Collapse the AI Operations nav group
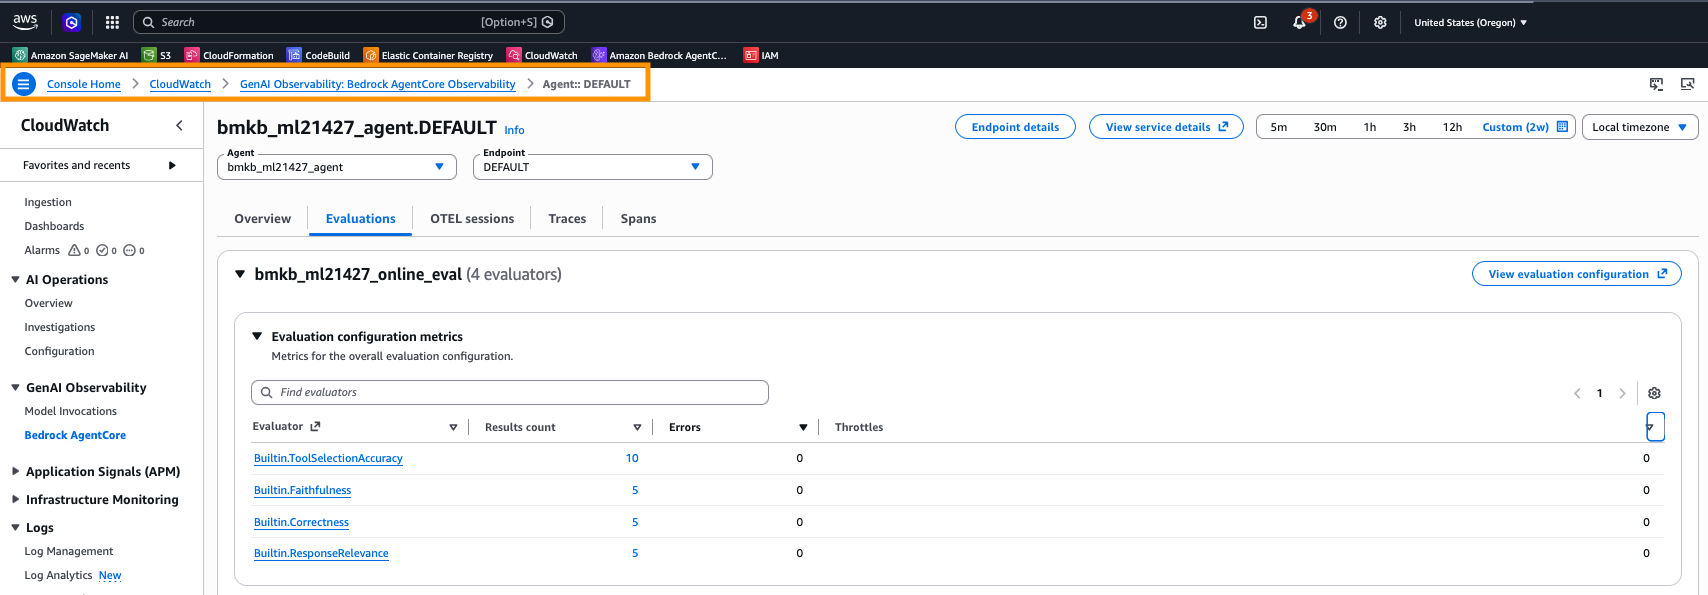This screenshot has width=1708, height=595. (15, 280)
